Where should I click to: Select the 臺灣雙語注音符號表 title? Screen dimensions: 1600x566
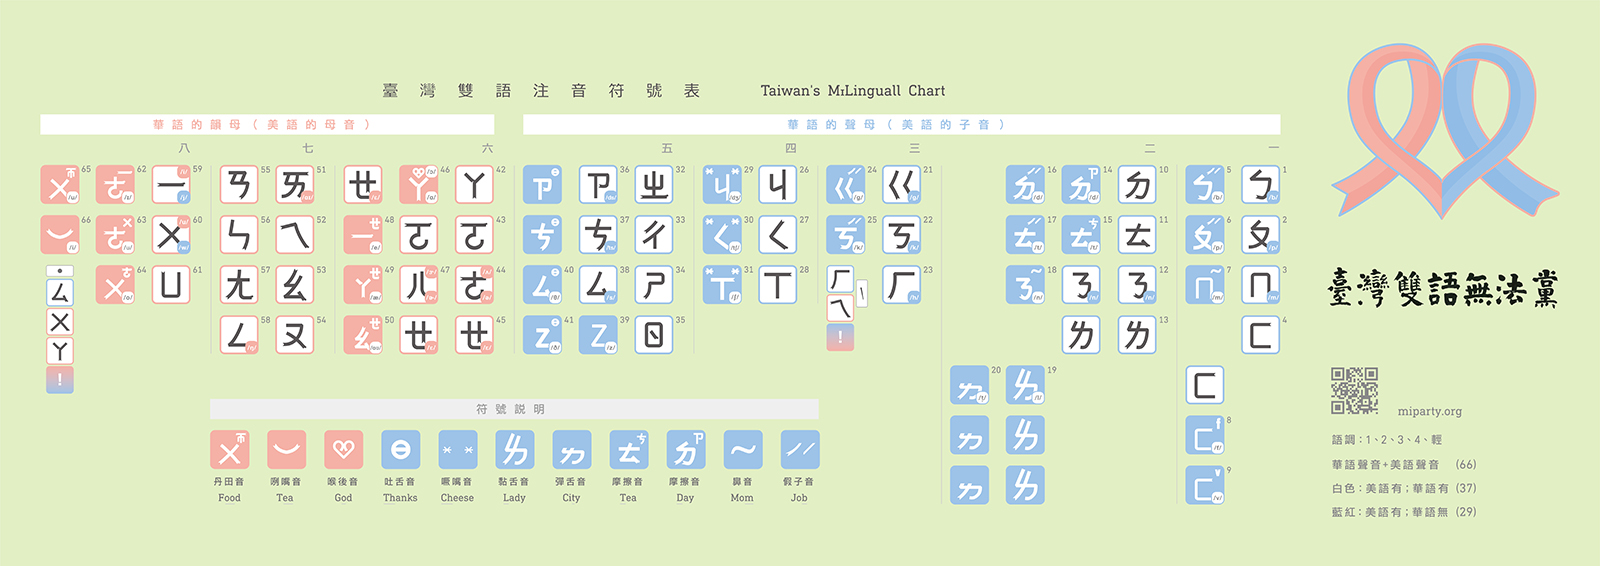click(x=541, y=91)
